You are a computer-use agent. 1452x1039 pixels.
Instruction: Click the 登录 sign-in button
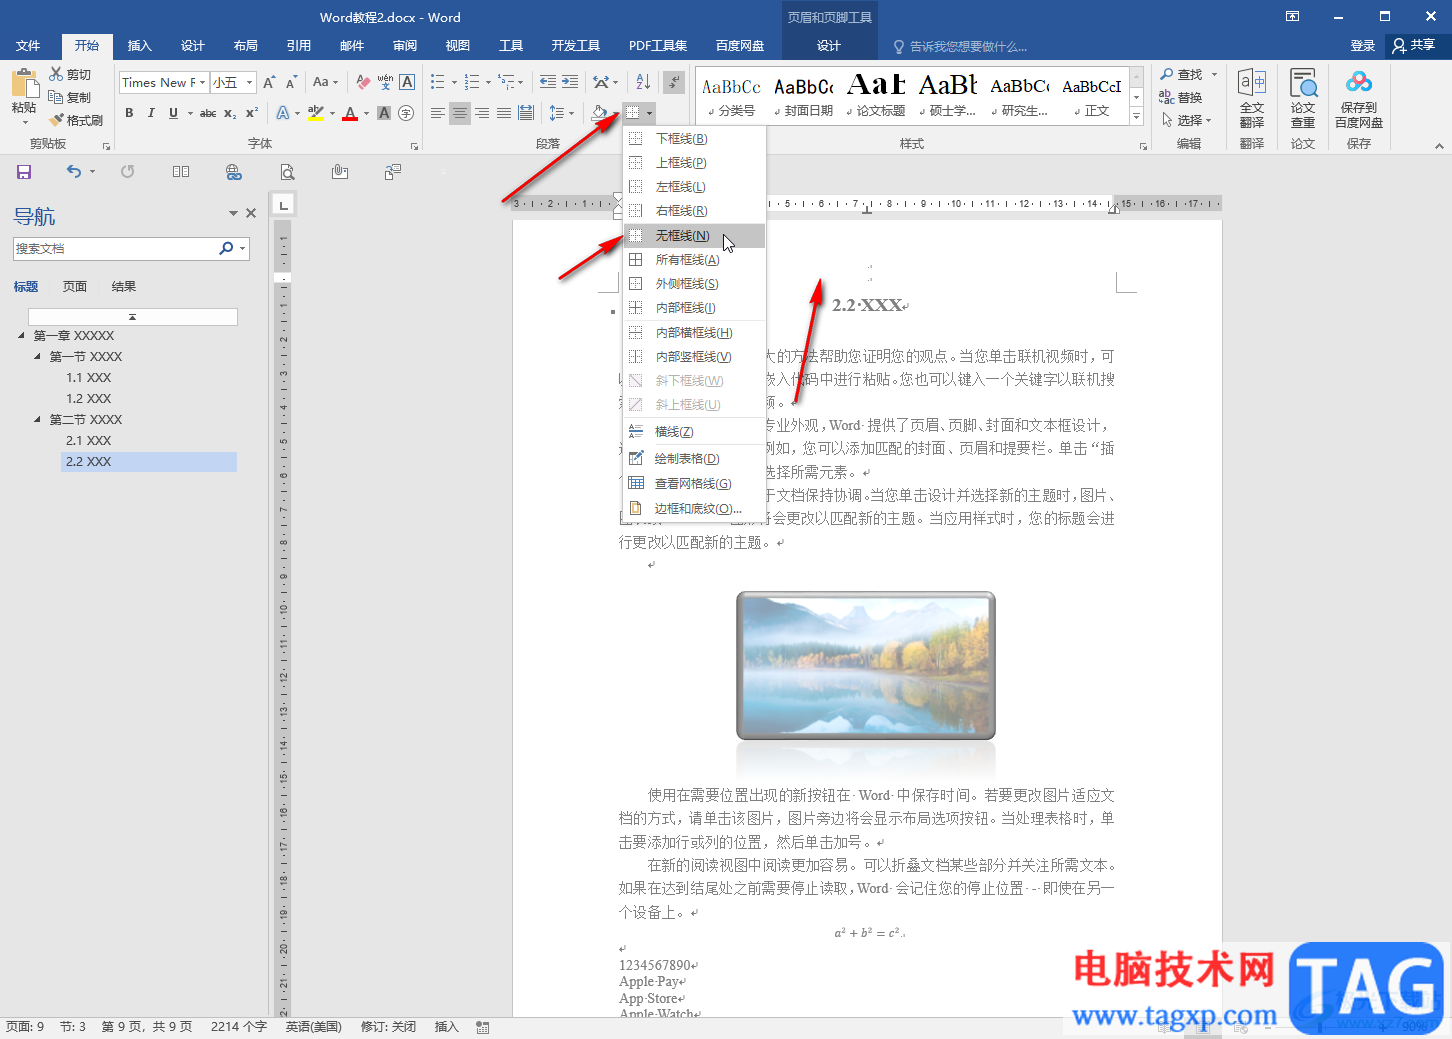coord(1363,46)
